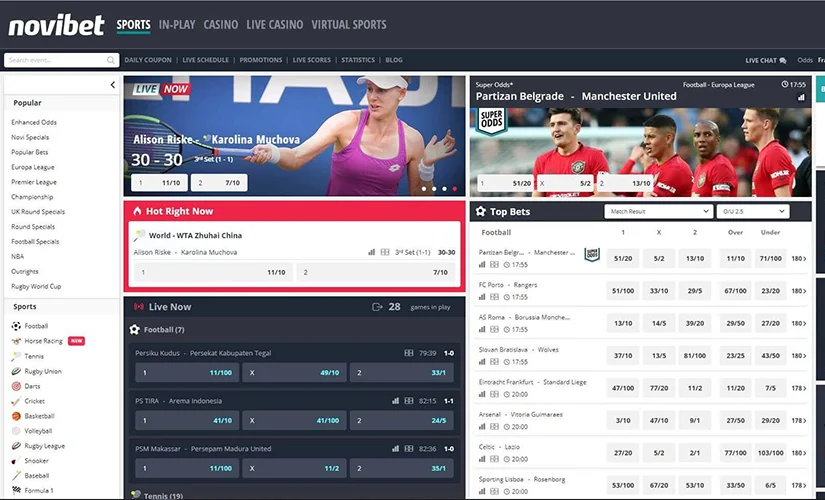Open the Live Schedule link
The image size is (825, 500).
tap(205, 60)
